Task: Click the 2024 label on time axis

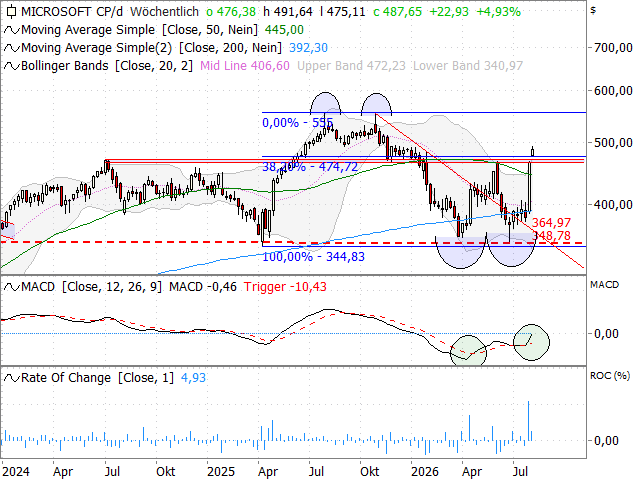Action: coord(16,472)
